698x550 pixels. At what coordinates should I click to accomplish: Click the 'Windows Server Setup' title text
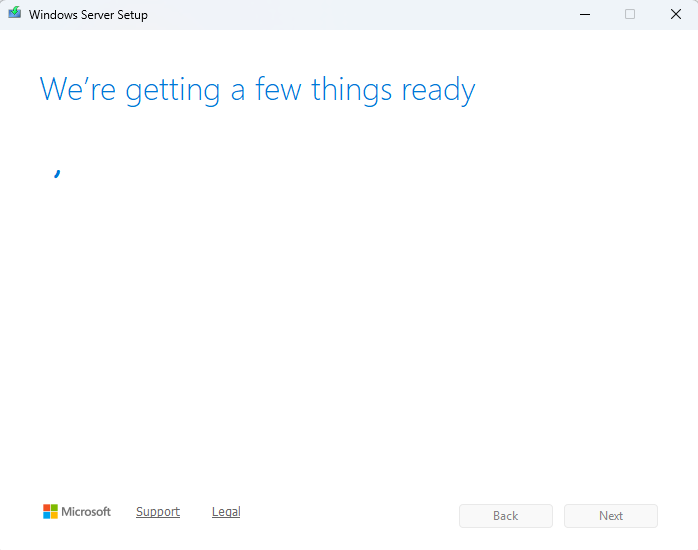pos(88,15)
